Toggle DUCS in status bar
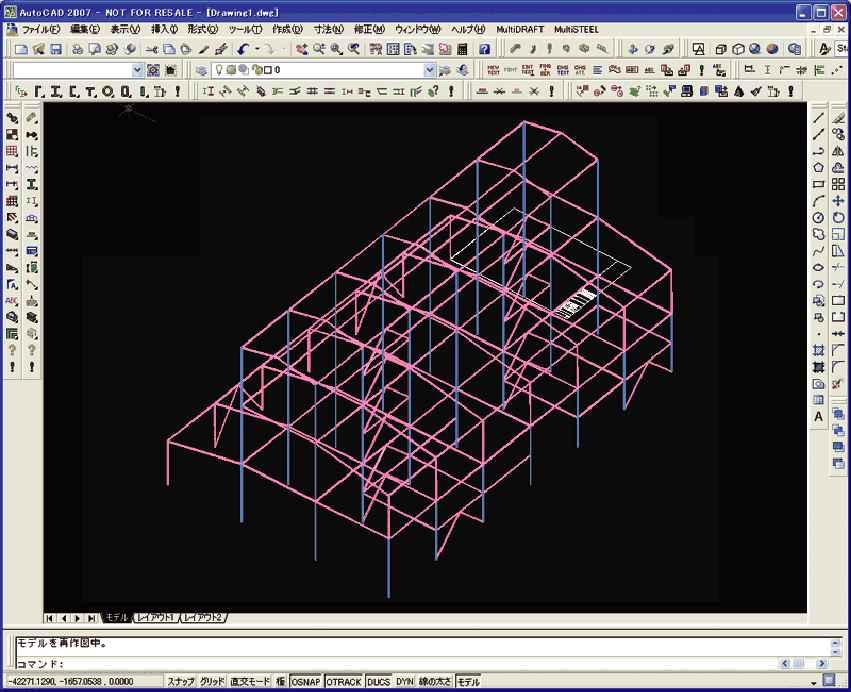The image size is (851, 692). 378,681
